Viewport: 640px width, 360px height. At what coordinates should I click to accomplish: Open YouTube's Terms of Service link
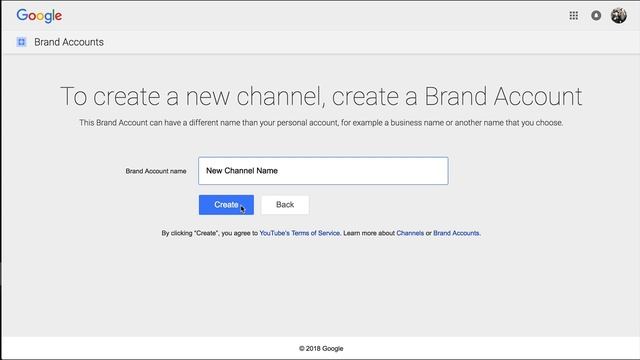300,233
